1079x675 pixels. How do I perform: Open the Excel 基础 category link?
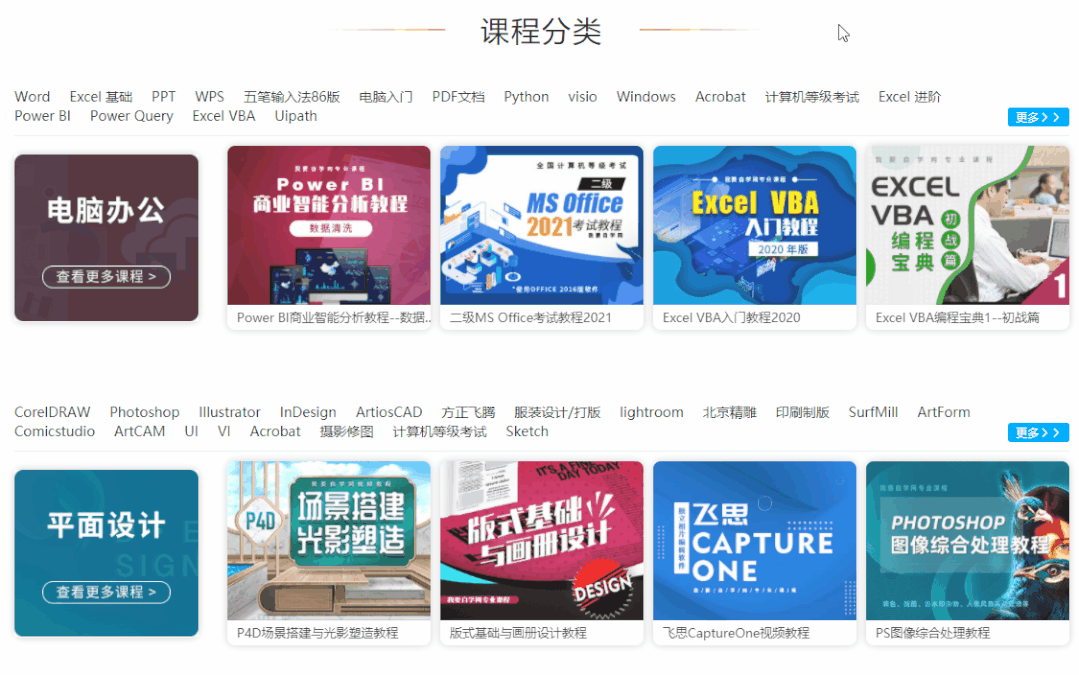click(100, 97)
